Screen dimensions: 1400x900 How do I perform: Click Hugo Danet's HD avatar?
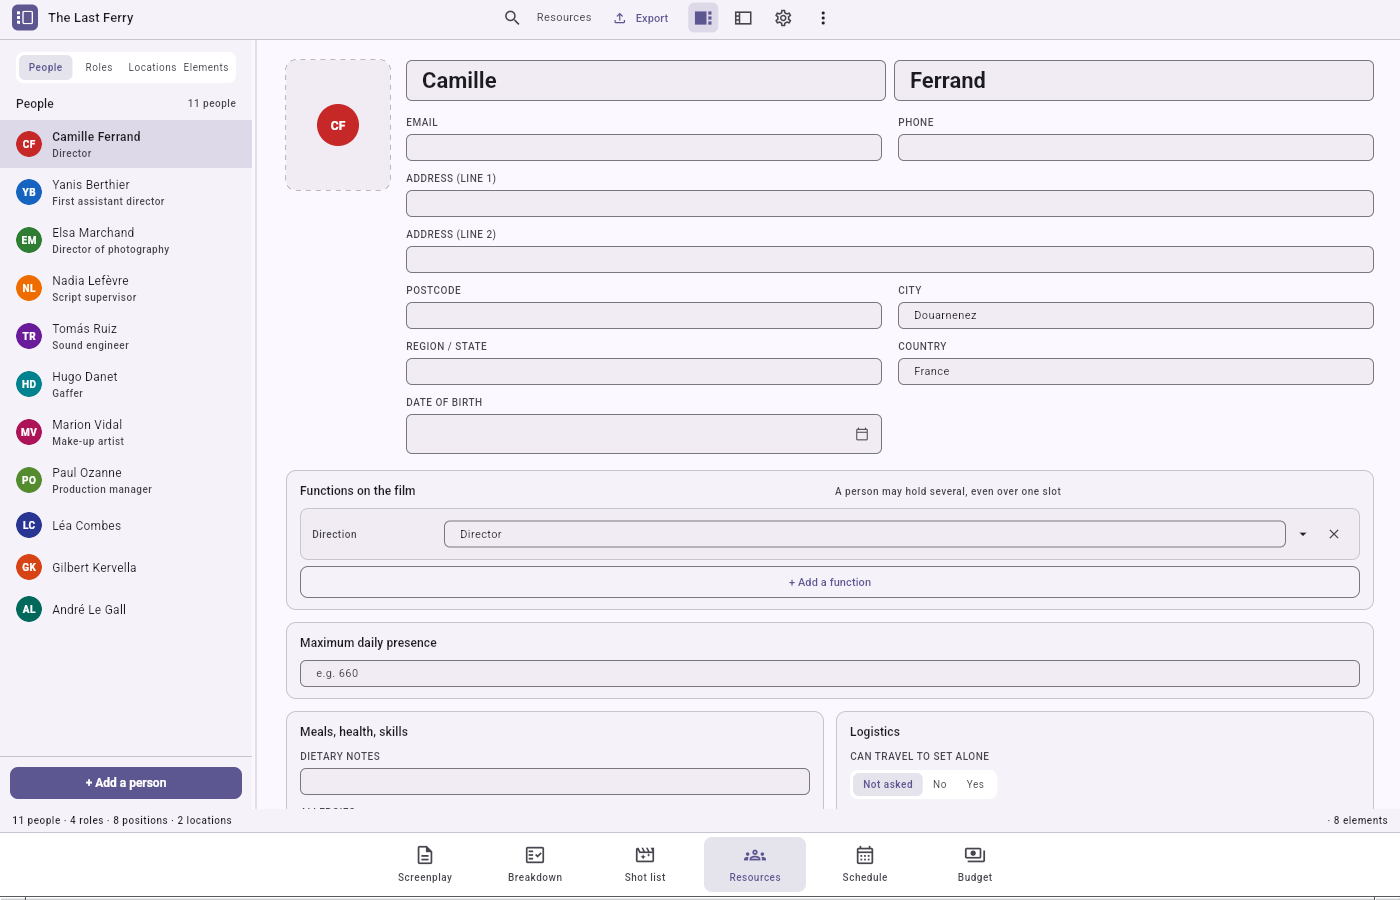point(29,384)
